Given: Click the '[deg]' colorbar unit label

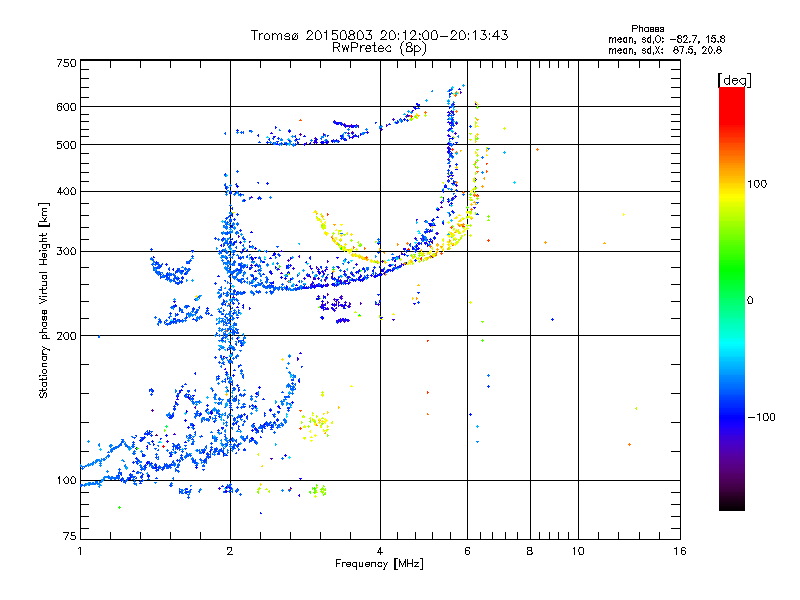Looking at the screenshot, I should (734, 80).
